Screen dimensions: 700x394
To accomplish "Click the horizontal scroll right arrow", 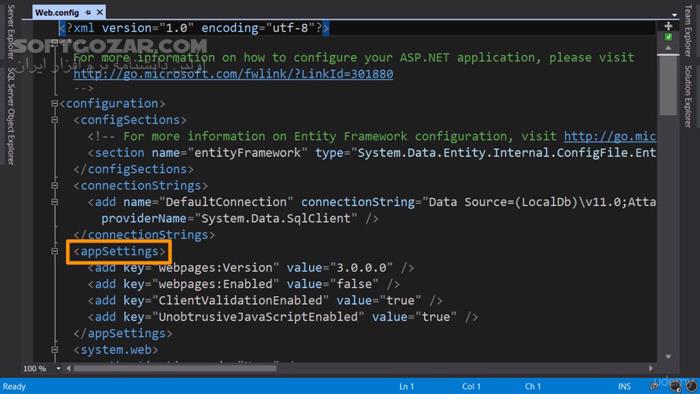I will tap(651, 369).
